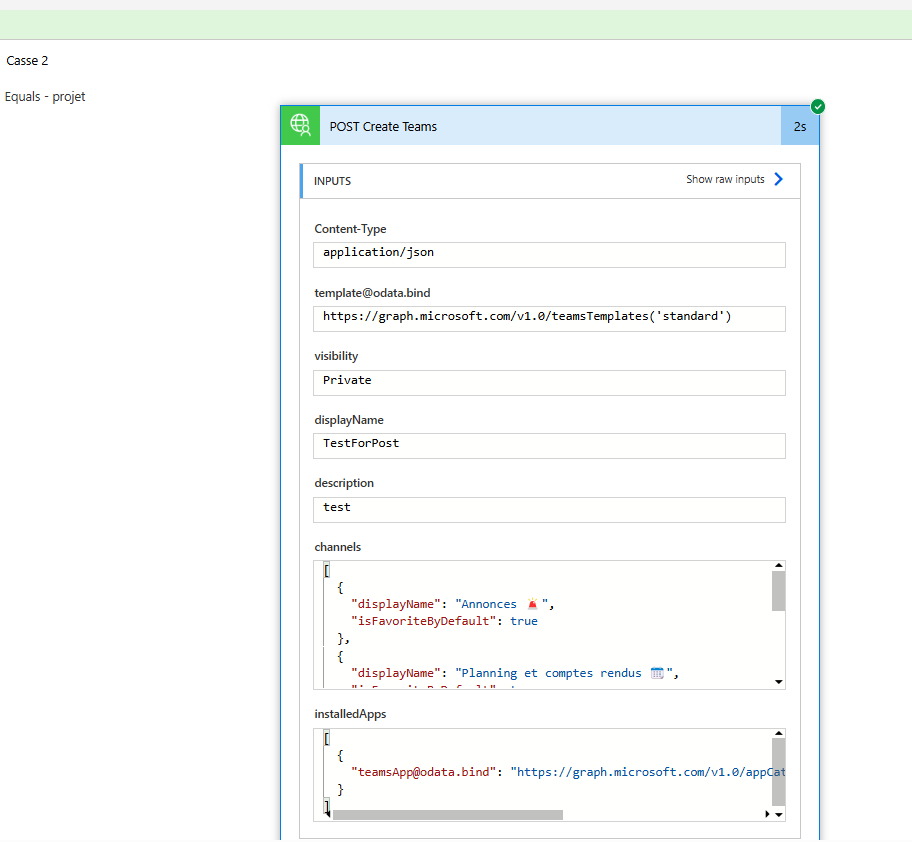Click the installedApps scrollbar down arrow
Screen dimensions: 912x842
779,815
